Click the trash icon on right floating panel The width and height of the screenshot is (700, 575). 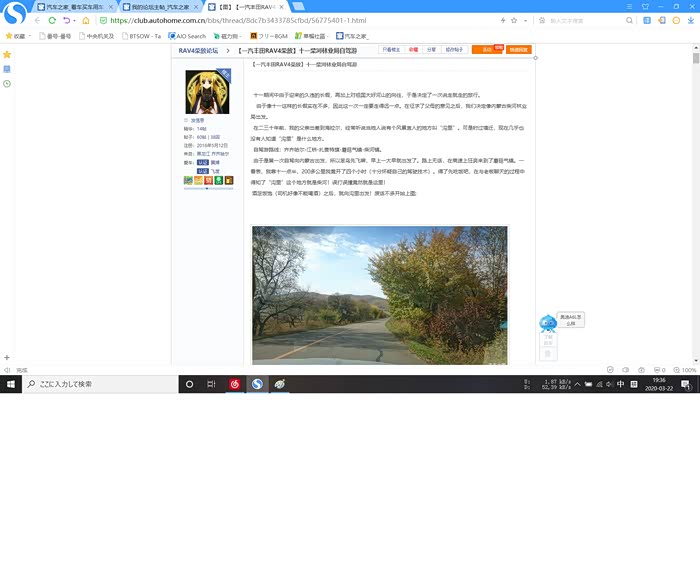point(547,353)
